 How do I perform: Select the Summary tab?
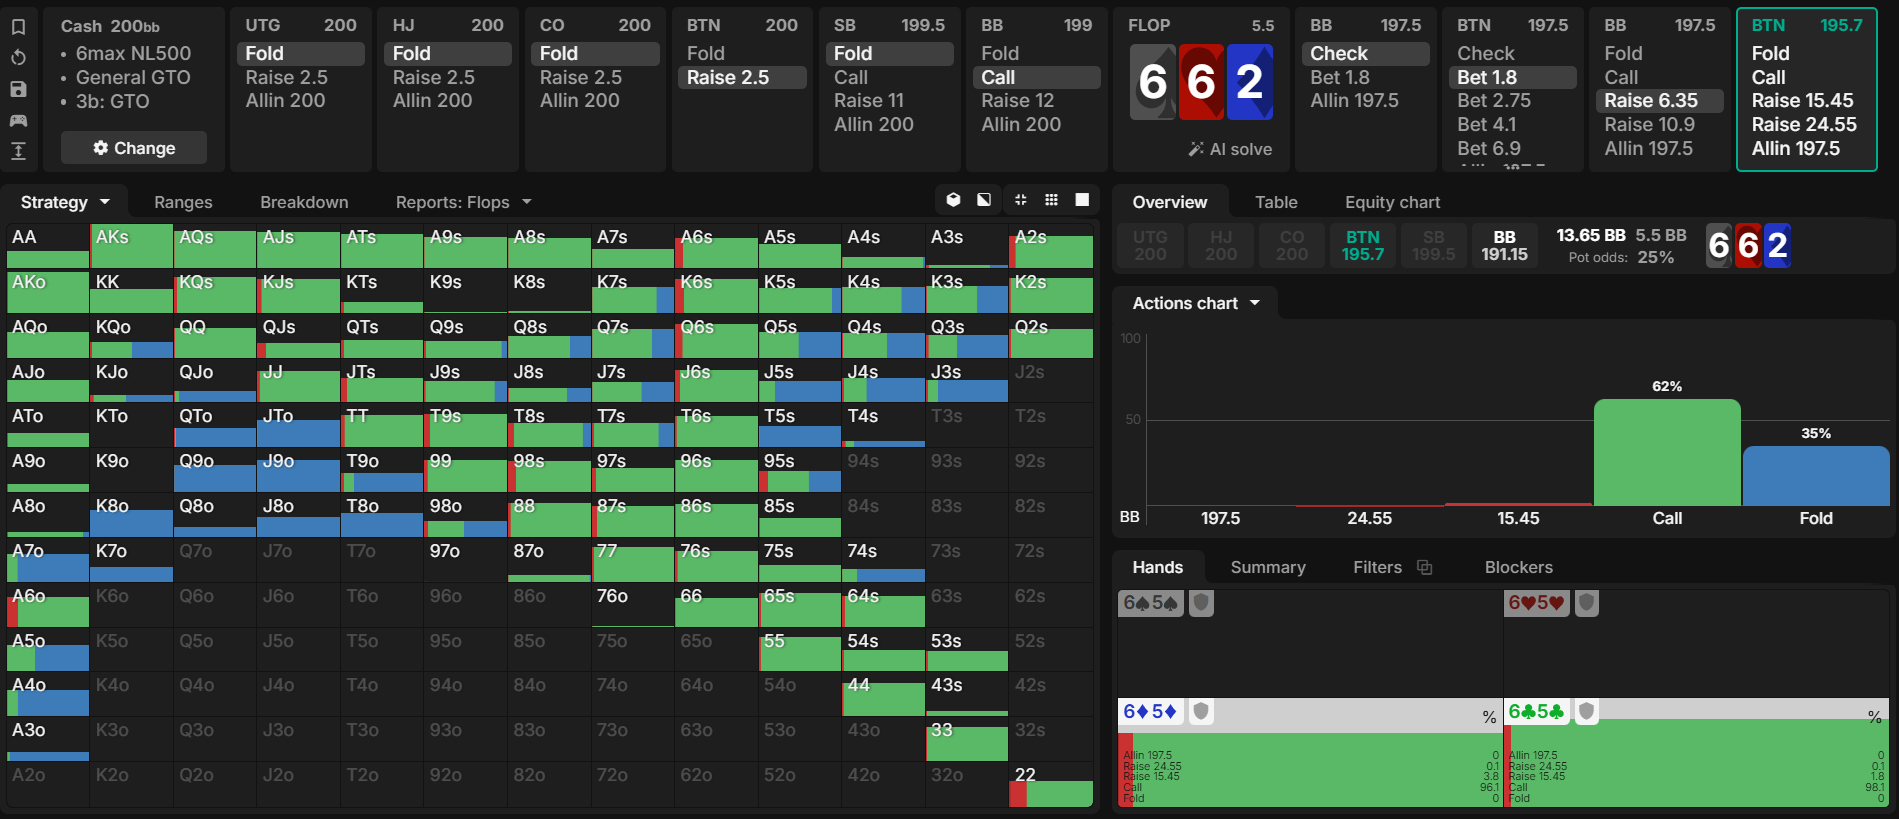1267,567
